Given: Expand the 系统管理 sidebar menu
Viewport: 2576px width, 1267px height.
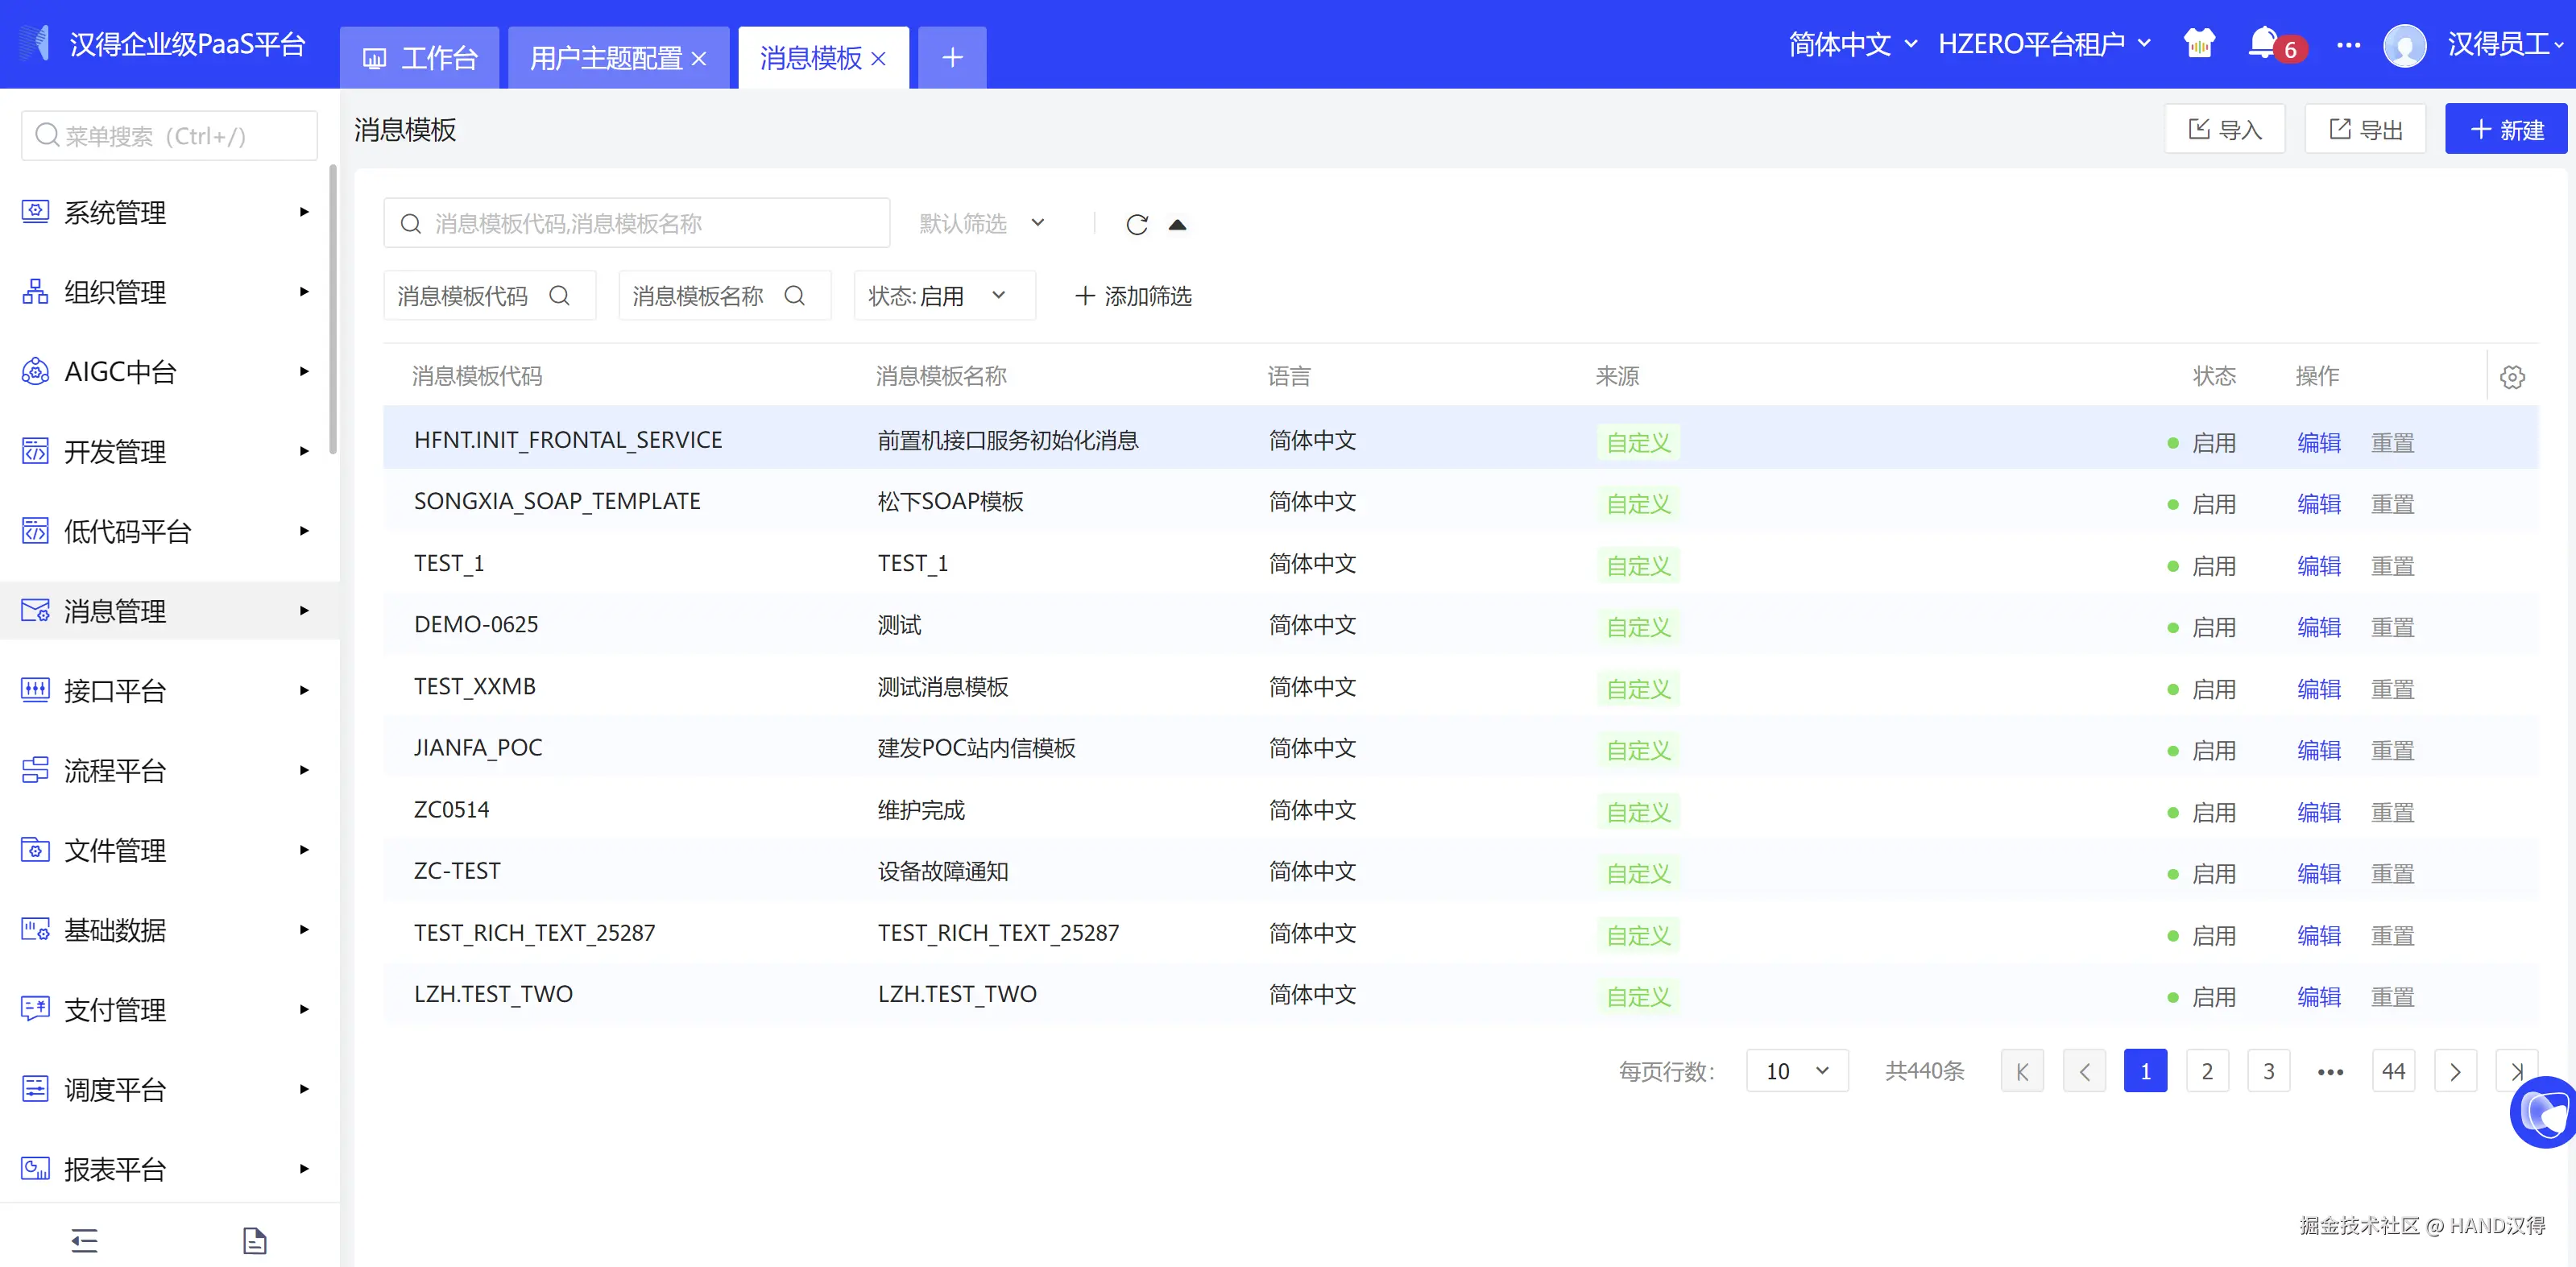Looking at the screenshot, I should coord(165,212).
